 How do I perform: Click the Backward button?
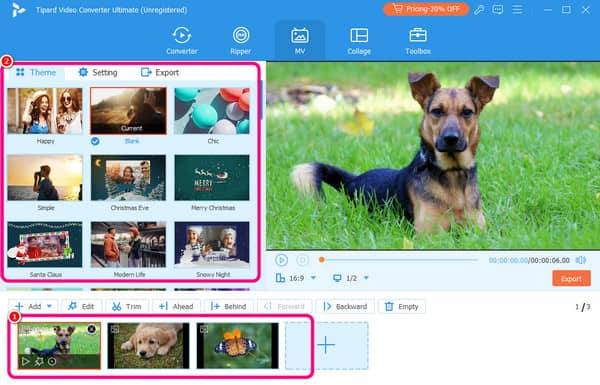click(x=346, y=307)
